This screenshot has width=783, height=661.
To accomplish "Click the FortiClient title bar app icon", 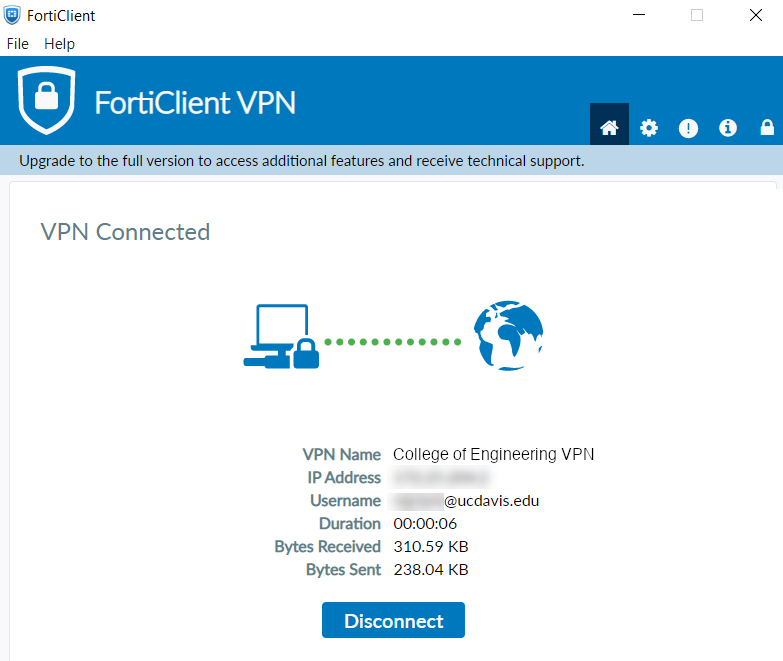I will tap(12, 15).
